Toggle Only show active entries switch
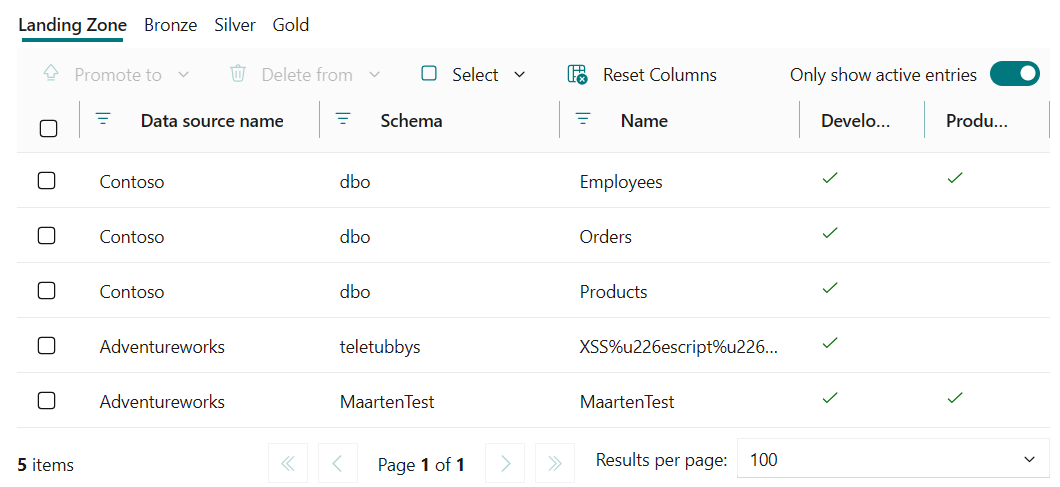The width and height of the screenshot is (1060, 487). (1015, 74)
